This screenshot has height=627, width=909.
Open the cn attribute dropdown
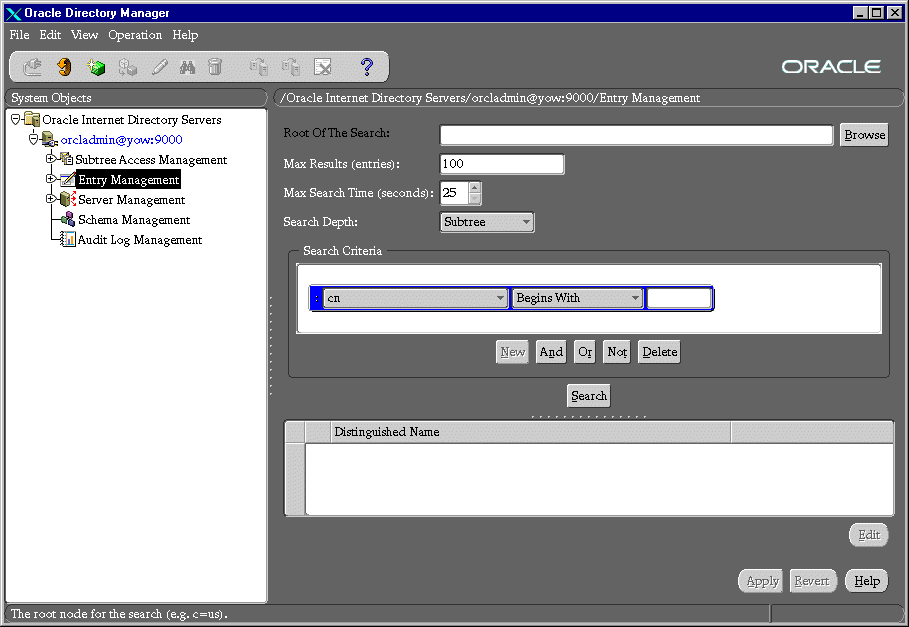(415, 298)
